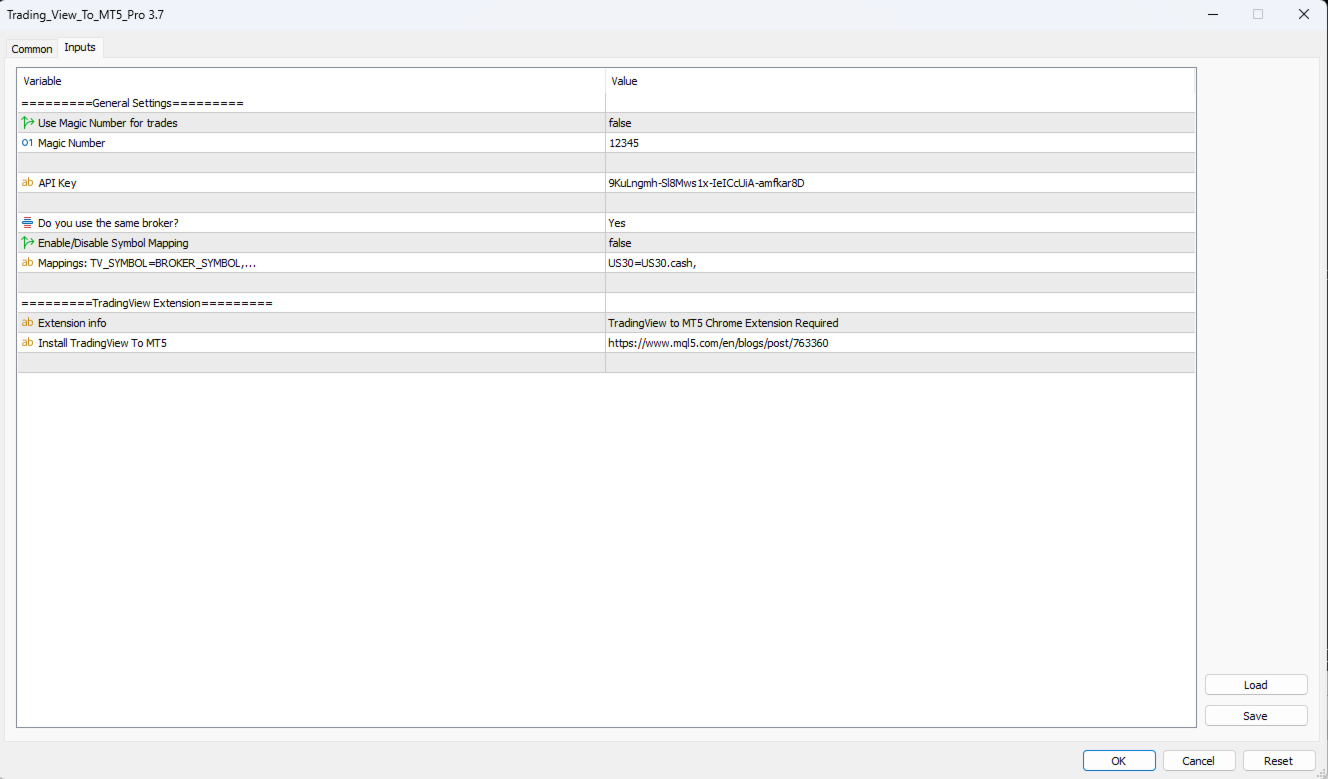Select the General Settings separator row

606,103
